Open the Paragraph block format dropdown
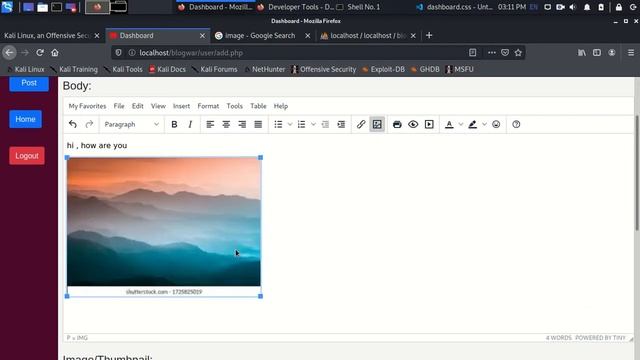The image size is (640, 360). tap(131, 124)
